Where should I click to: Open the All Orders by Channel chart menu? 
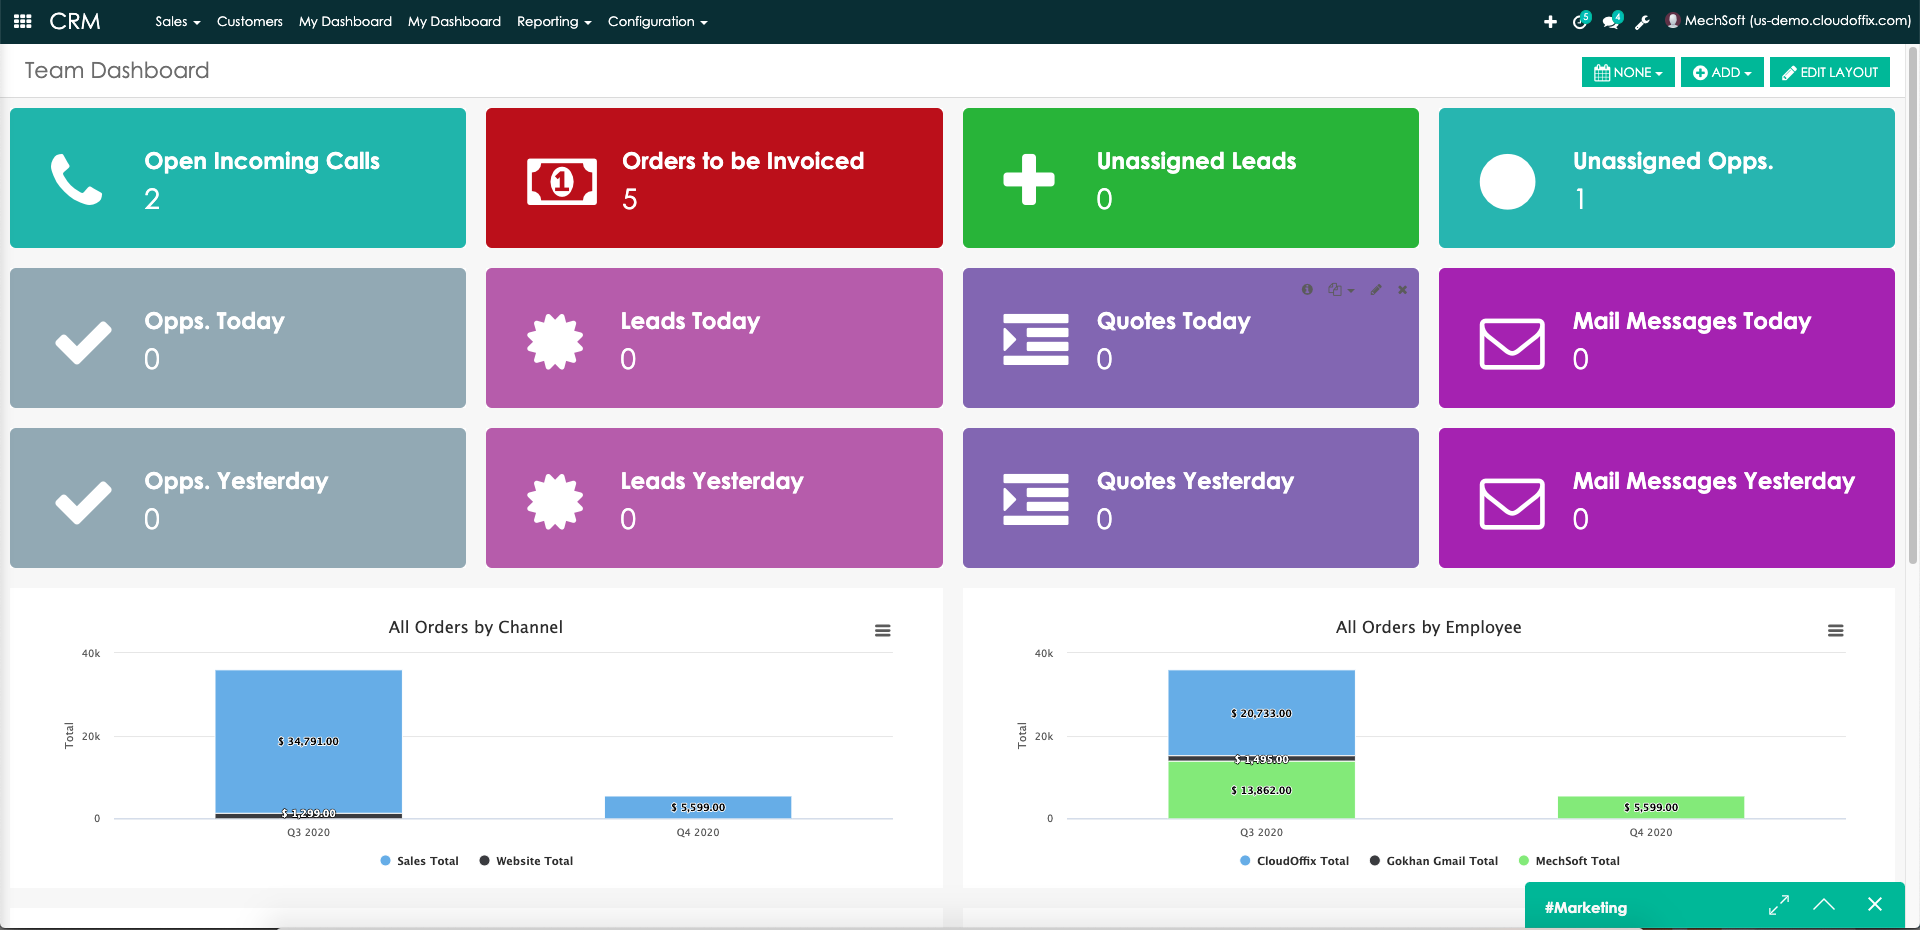pos(882,630)
